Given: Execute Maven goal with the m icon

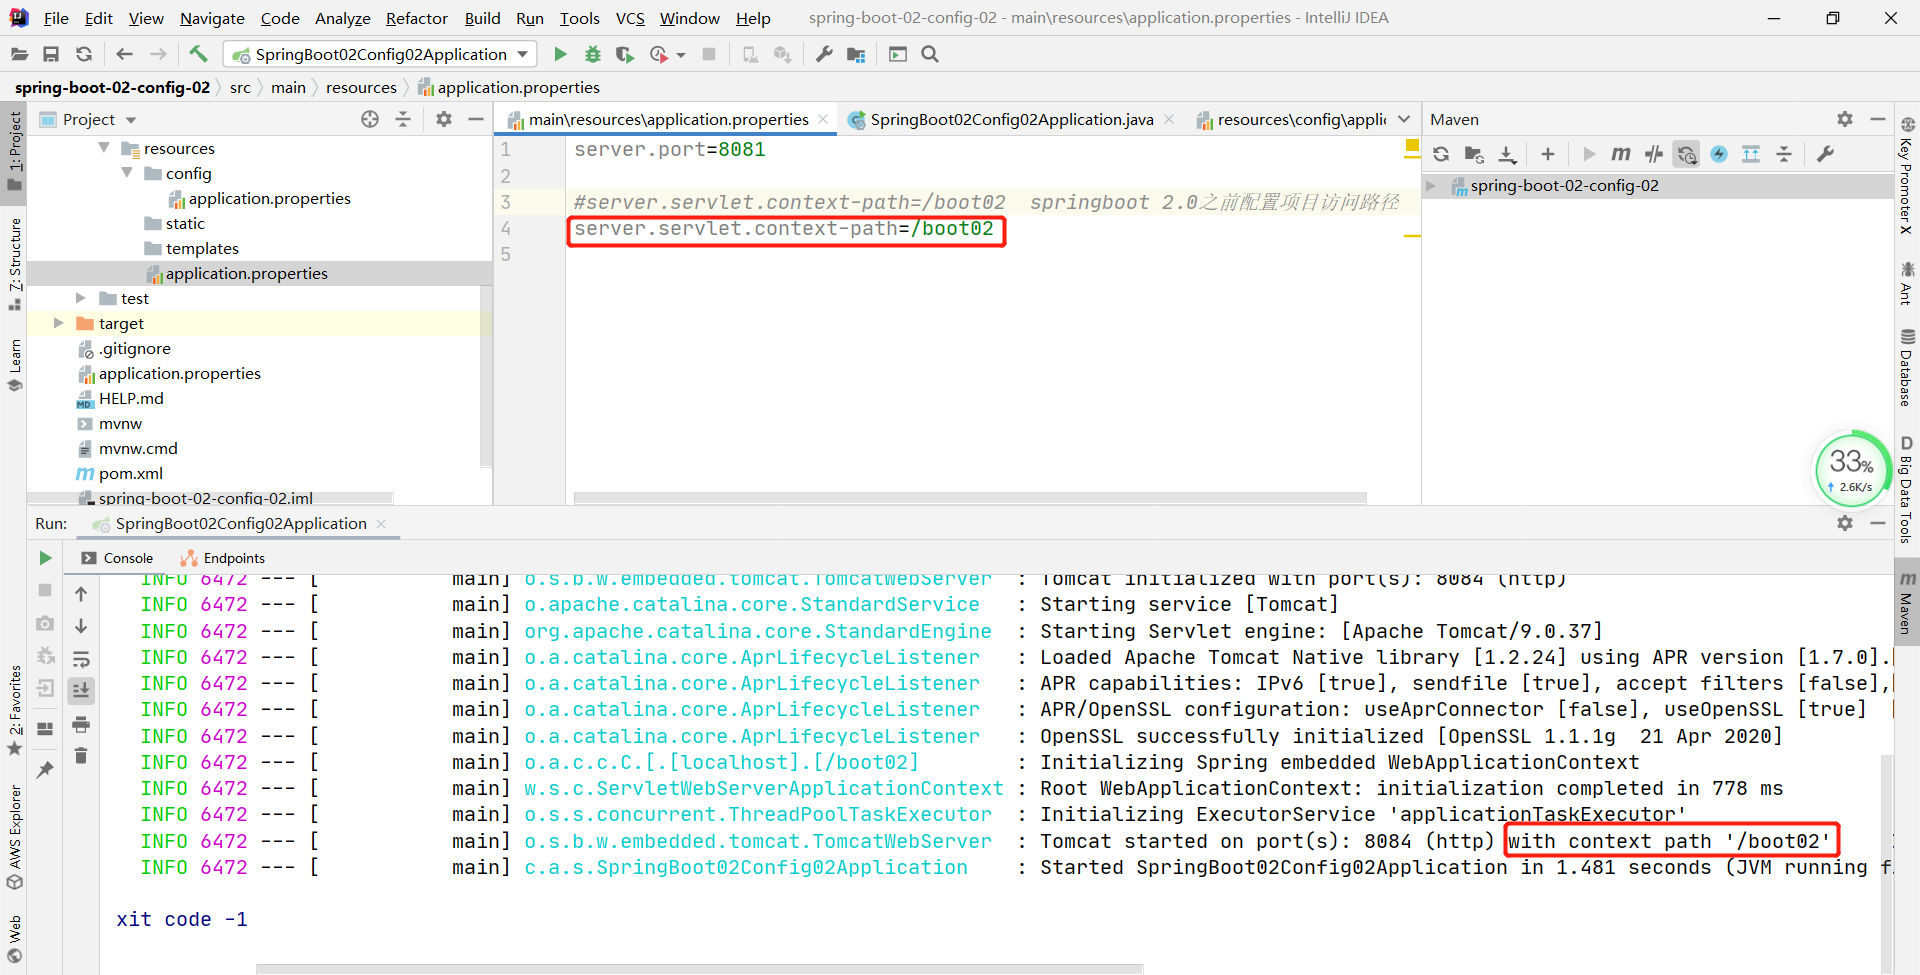Looking at the screenshot, I should [x=1621, y=154].
